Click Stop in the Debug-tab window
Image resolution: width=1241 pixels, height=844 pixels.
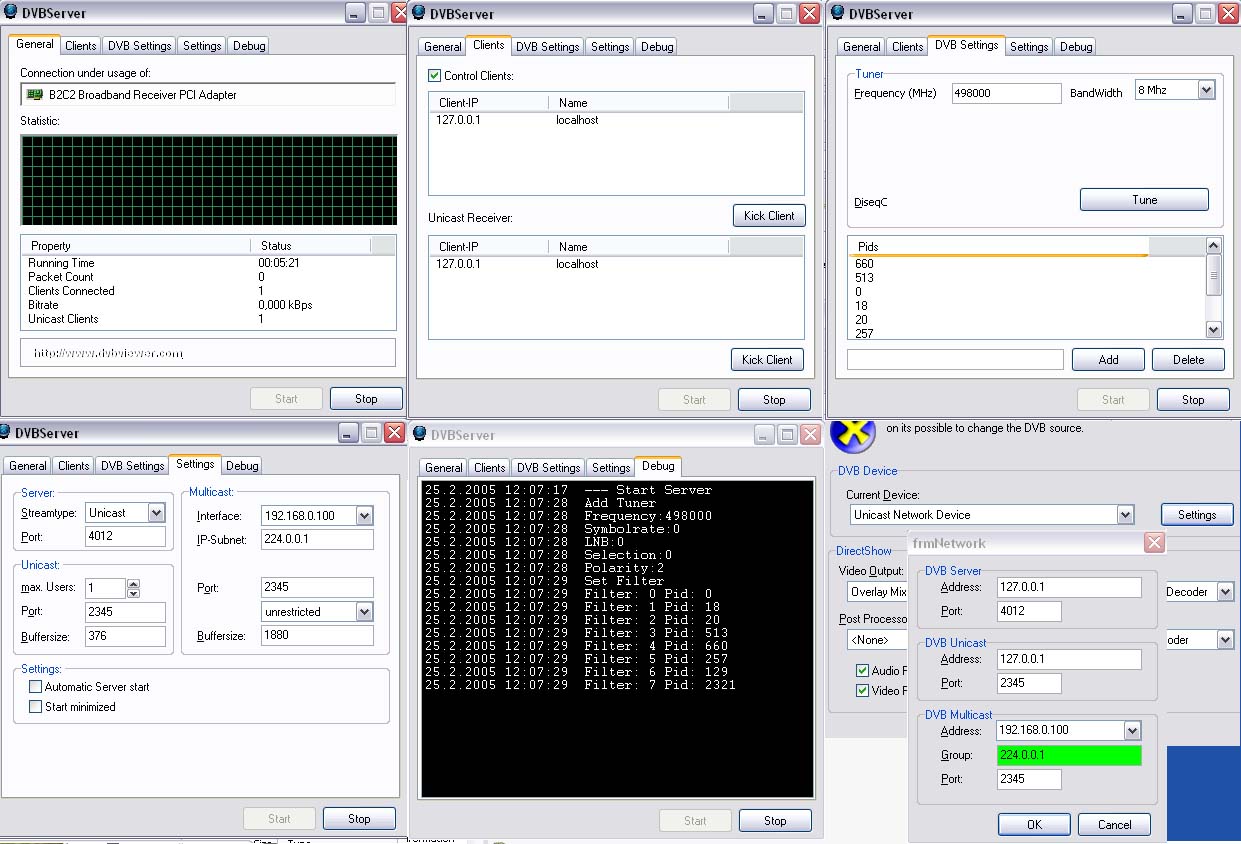[775, 821]
